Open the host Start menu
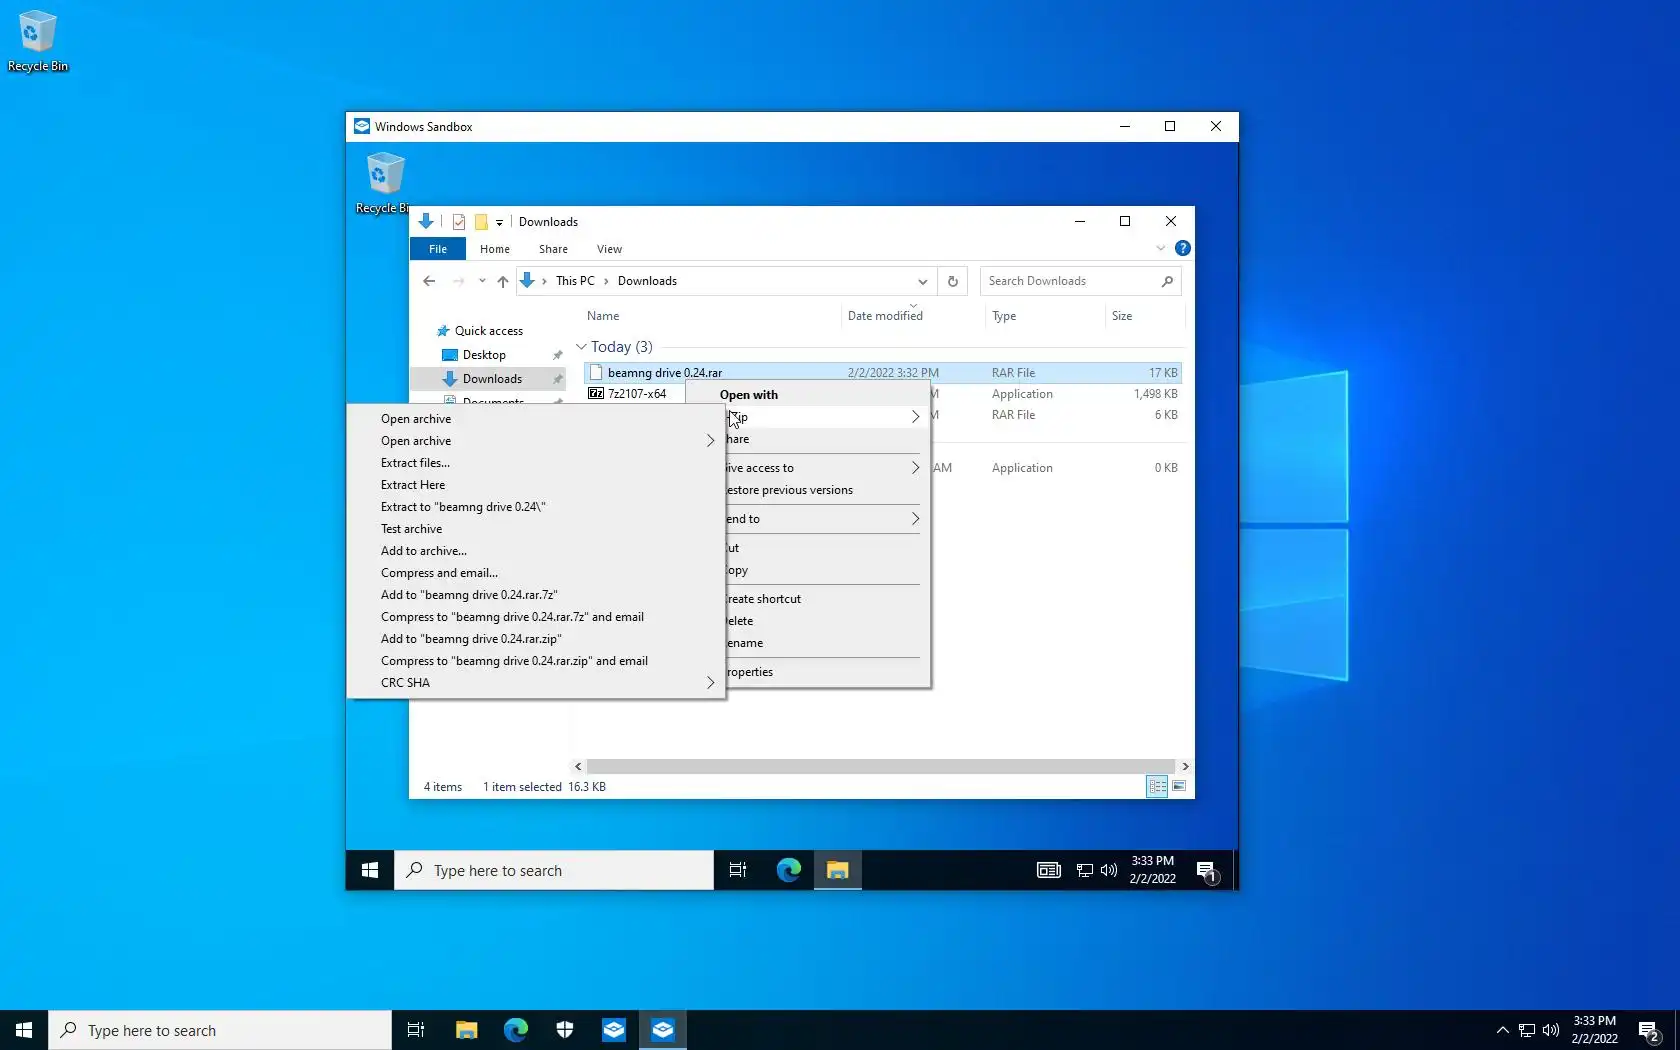The height and width of the screenshot is (1050, 1680). (24, 1030)
